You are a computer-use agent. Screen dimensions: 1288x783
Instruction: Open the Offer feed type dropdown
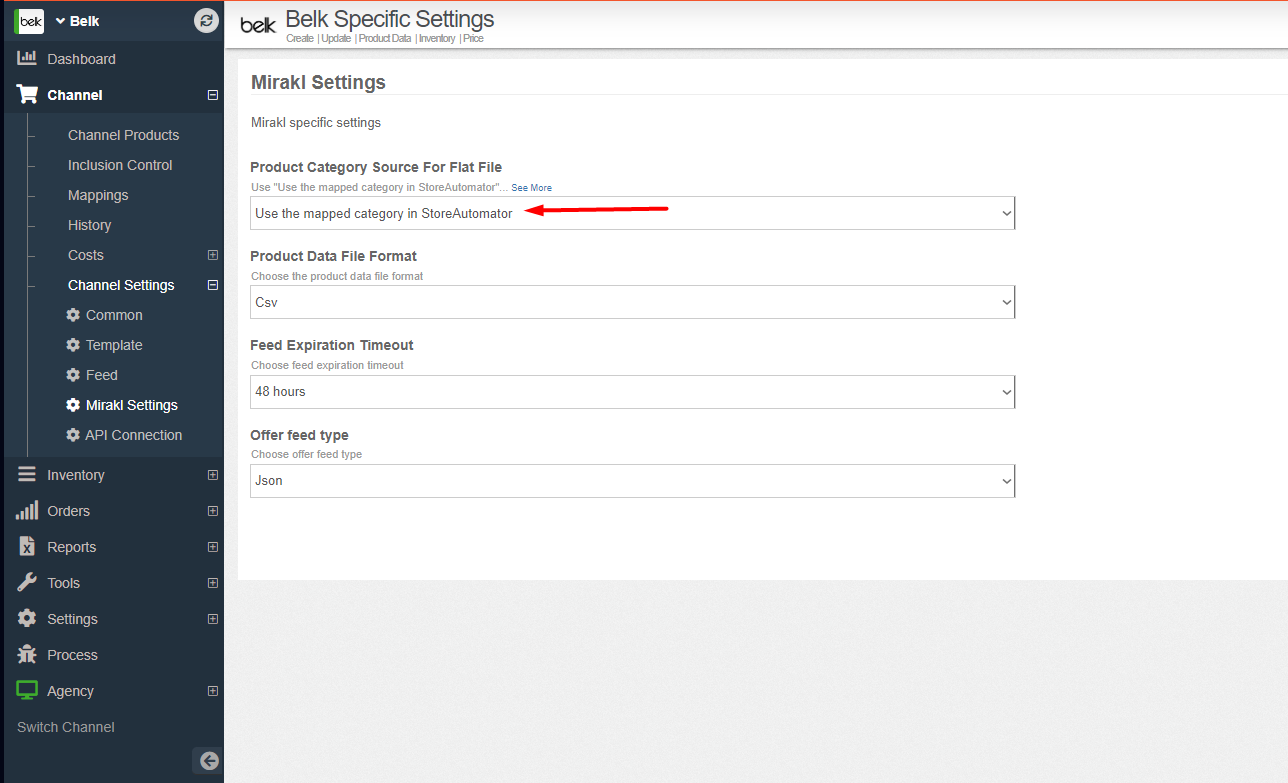(x=632, y=480)
